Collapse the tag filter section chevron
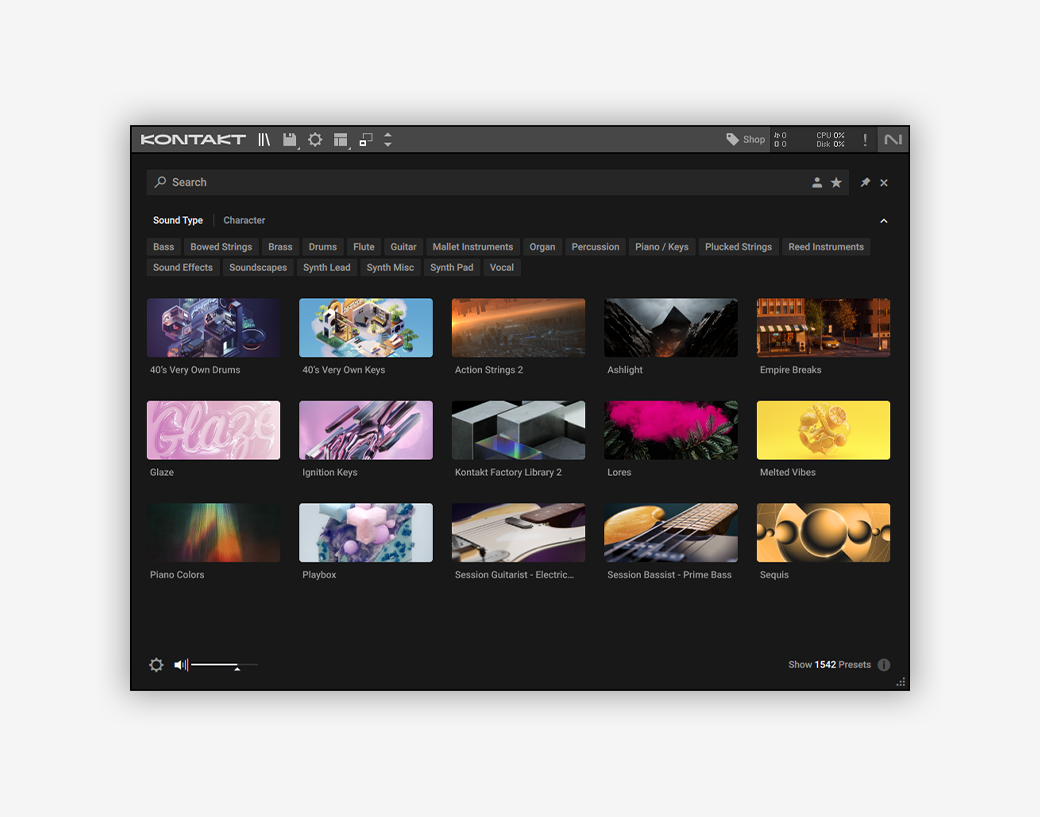 click(x=883, y=221)
